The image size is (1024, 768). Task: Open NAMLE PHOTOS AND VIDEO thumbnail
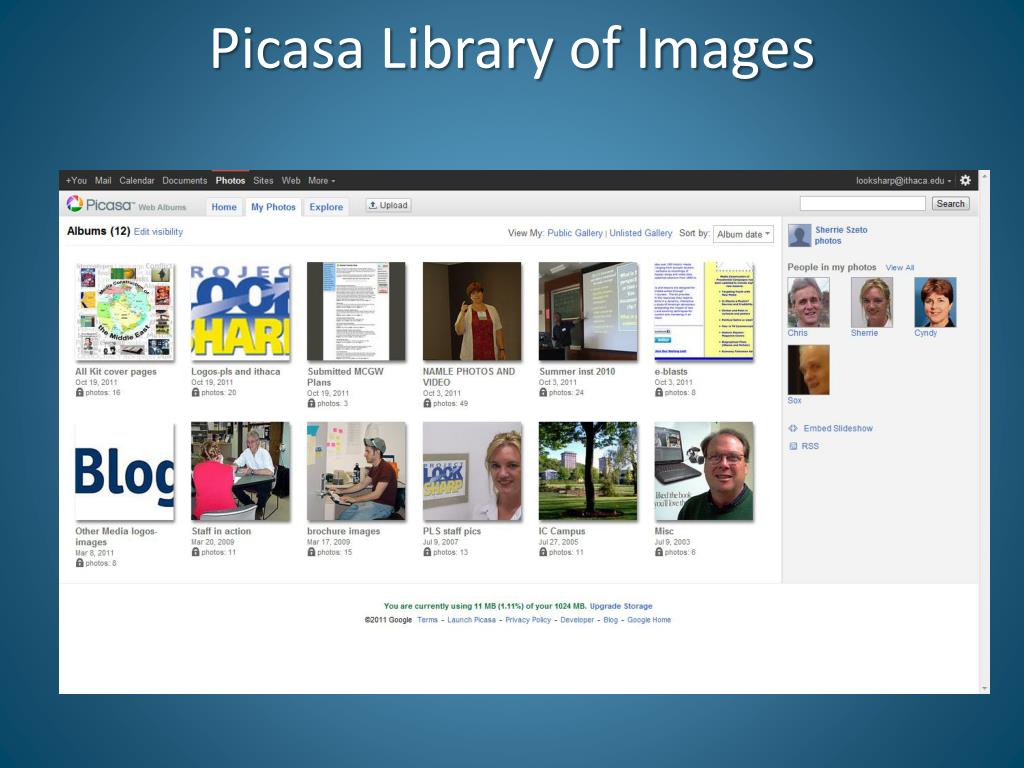click(x=472, y=312)
